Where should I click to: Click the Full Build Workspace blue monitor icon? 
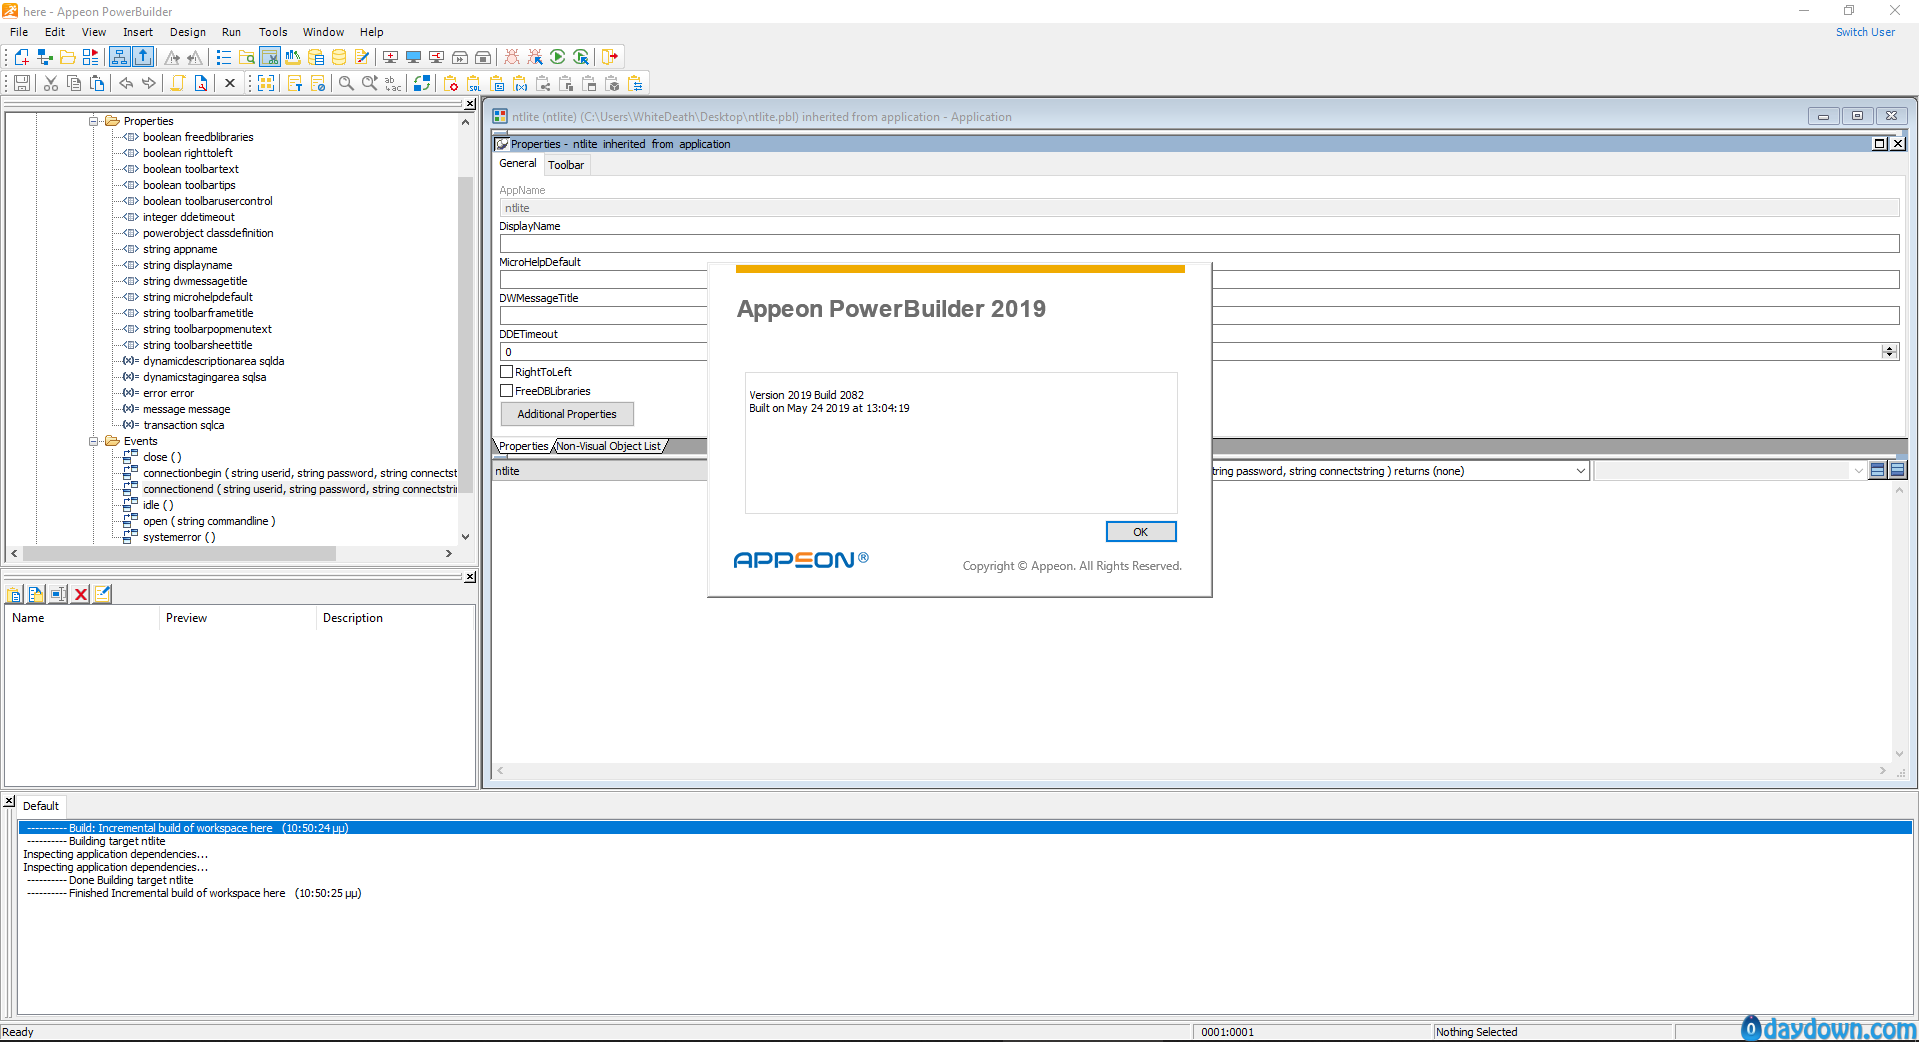(413, 57)
